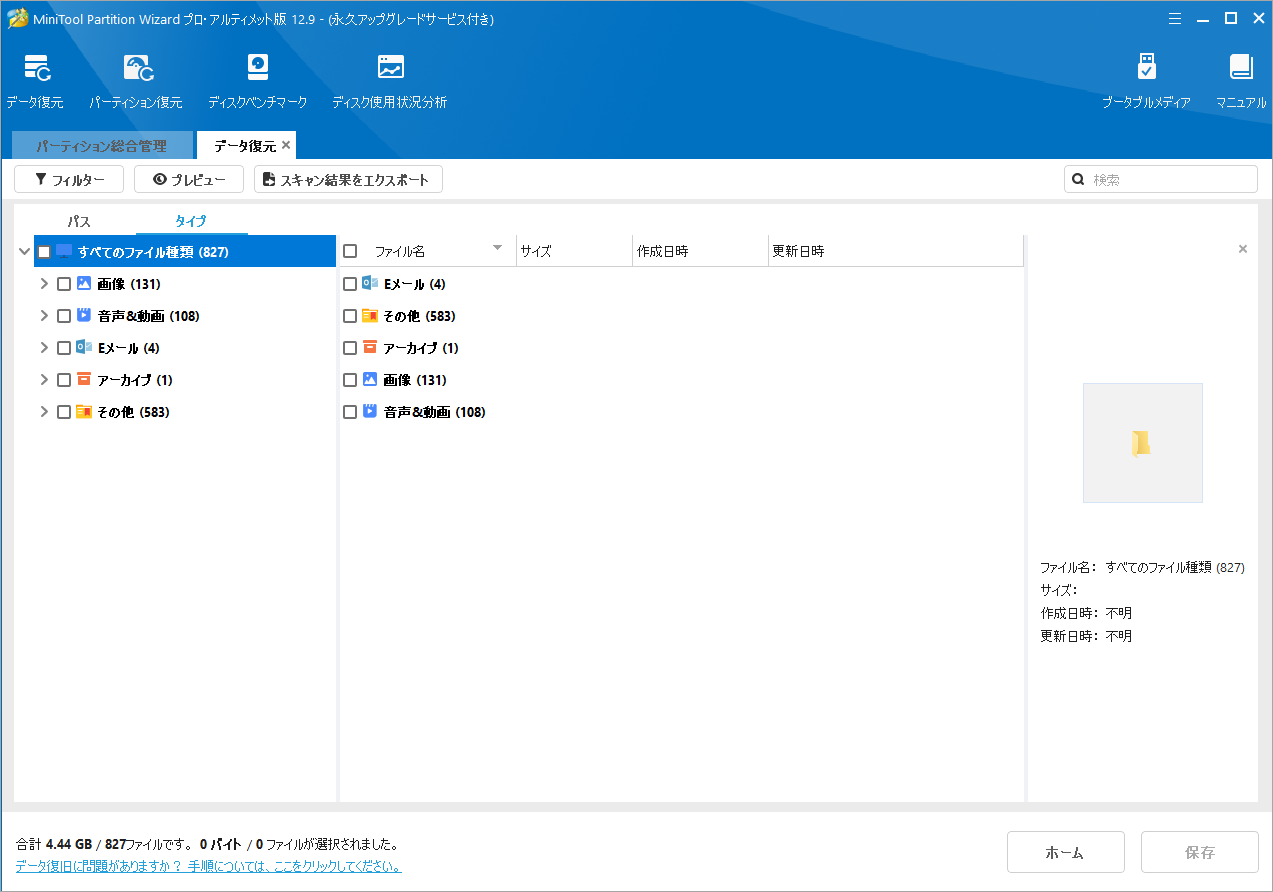Select the データ復元 tab

pos(245,146)
